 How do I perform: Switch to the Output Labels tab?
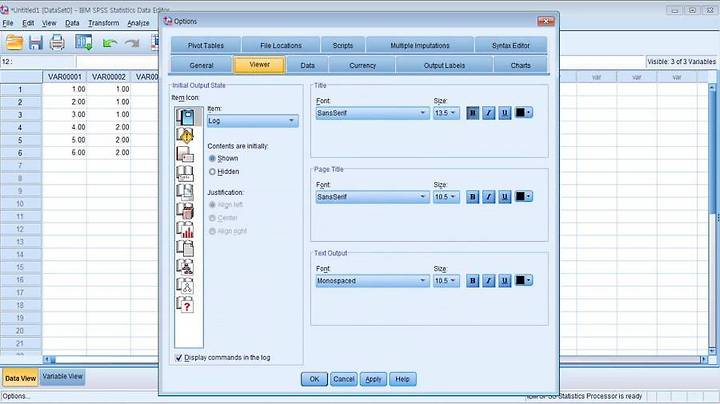coord(444,66)
